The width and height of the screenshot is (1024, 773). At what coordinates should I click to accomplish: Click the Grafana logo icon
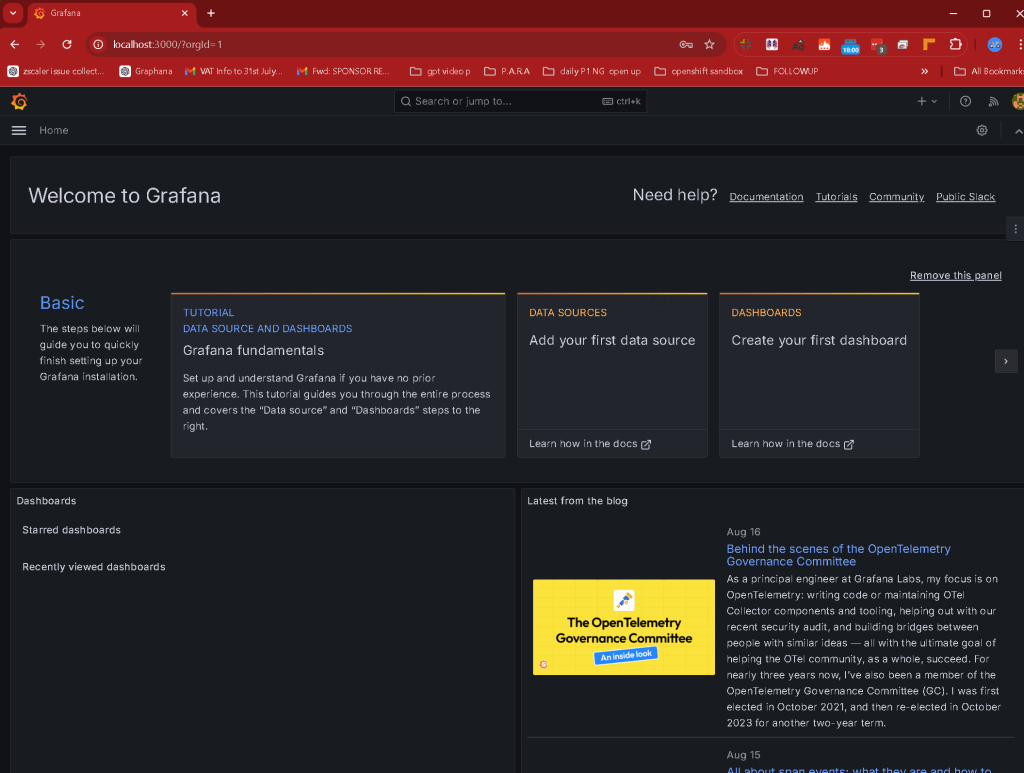(19, 101)
